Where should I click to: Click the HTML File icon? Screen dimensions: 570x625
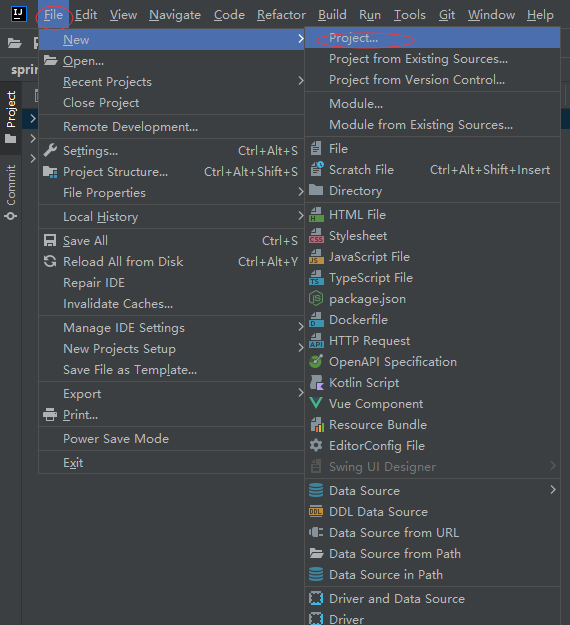click(316, 215)
